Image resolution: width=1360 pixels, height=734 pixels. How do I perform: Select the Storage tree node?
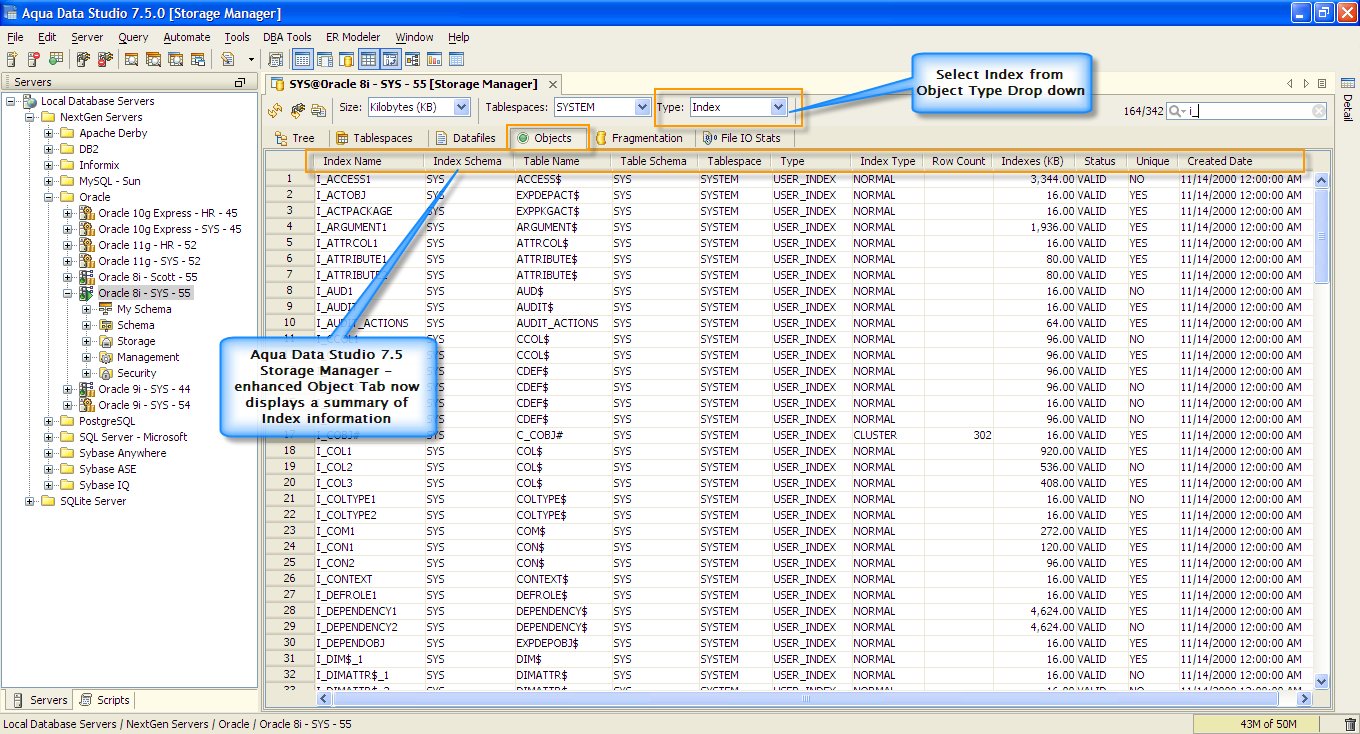tap(136, 341)
